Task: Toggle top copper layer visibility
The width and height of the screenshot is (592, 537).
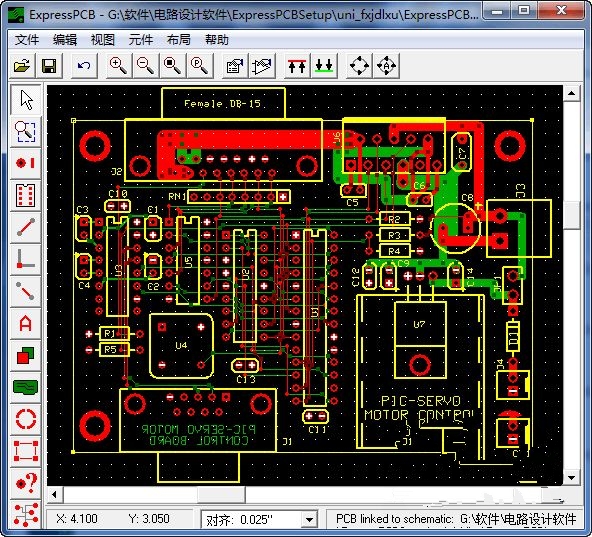Action: coord(297,66)
